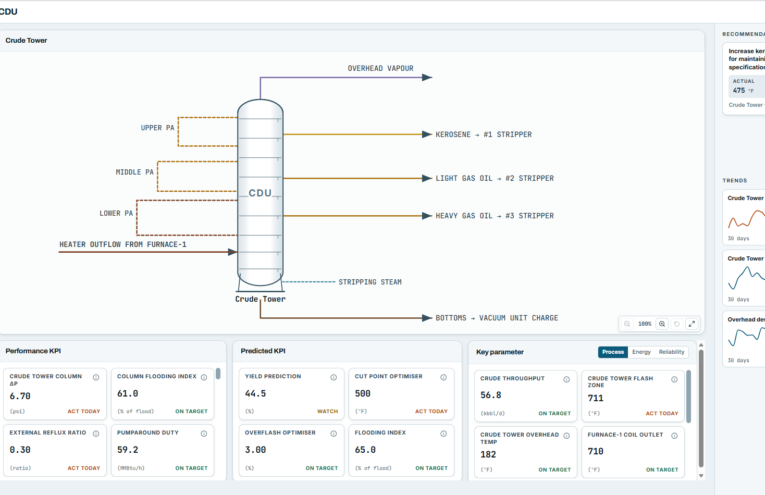The image size is (765, 495).
Task: Click the Stripping Steam label
Action: click(370, 282)
